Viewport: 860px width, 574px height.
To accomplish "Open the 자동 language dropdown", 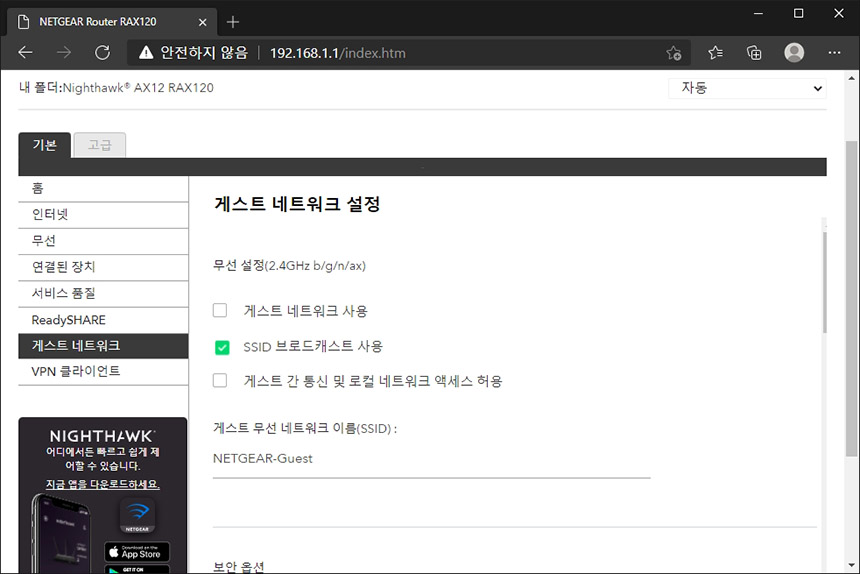I will (747, 88).
